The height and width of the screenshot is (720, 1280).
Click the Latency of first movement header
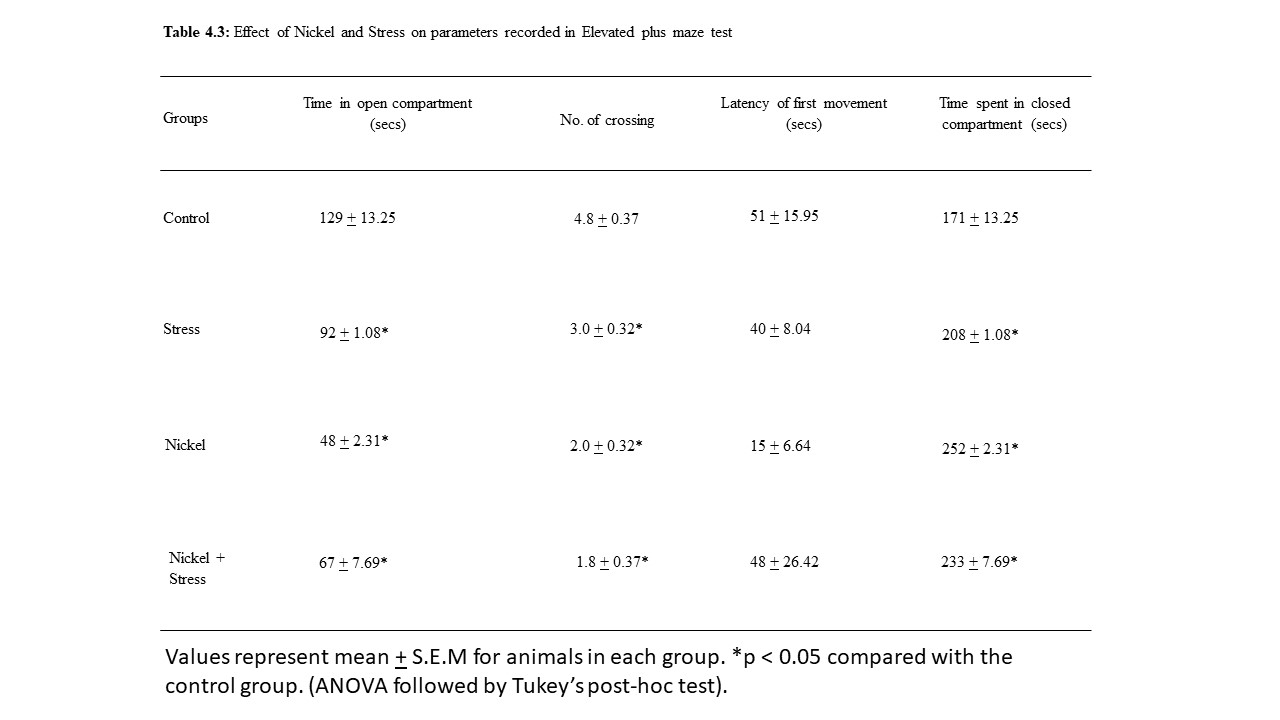tap(803, 114)
